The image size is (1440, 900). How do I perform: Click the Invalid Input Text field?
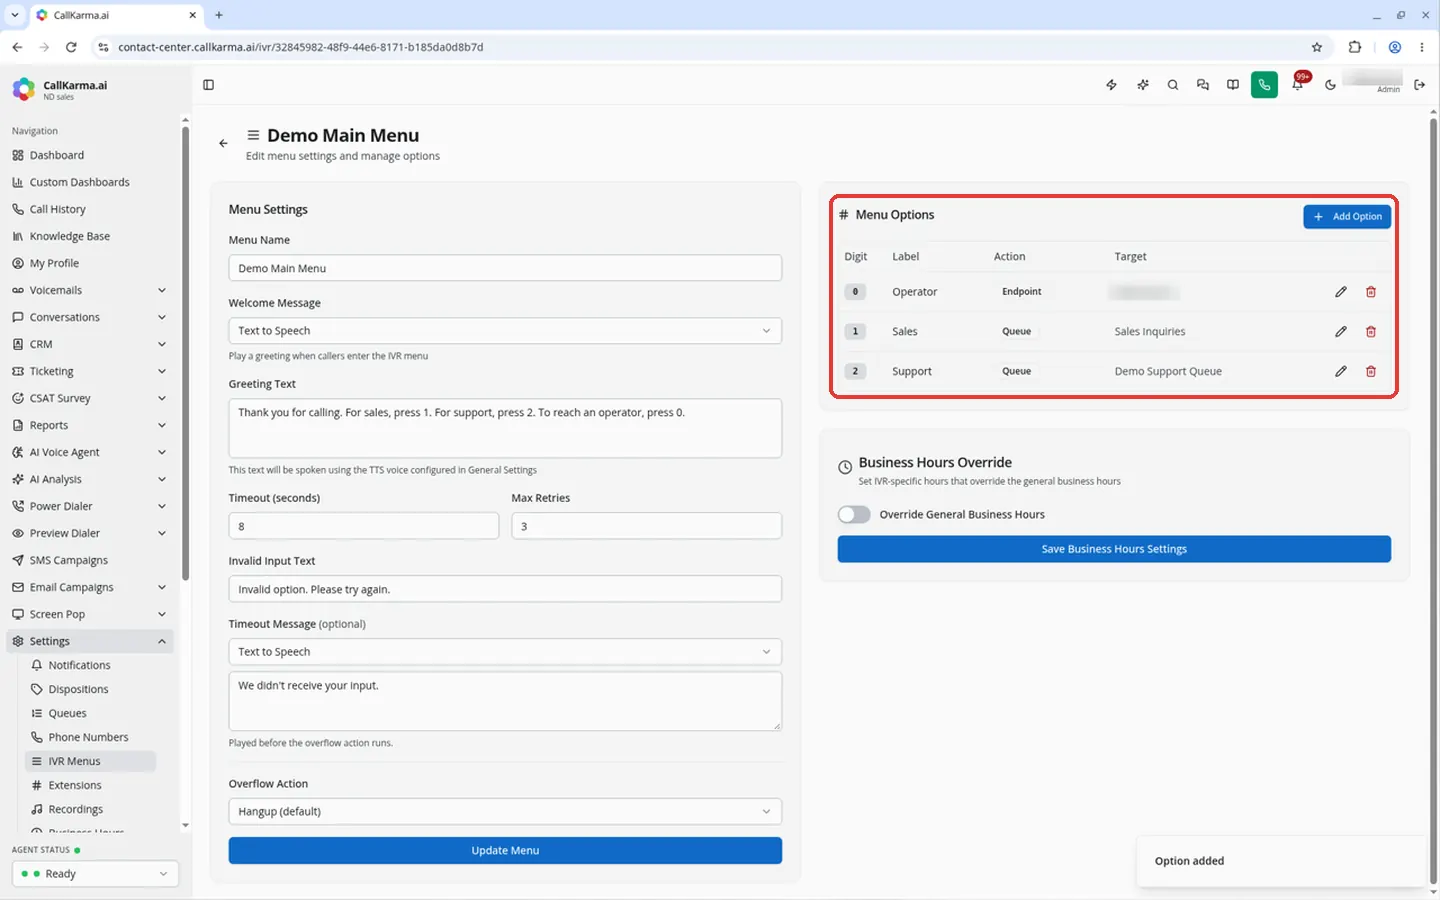coord(505,589)
